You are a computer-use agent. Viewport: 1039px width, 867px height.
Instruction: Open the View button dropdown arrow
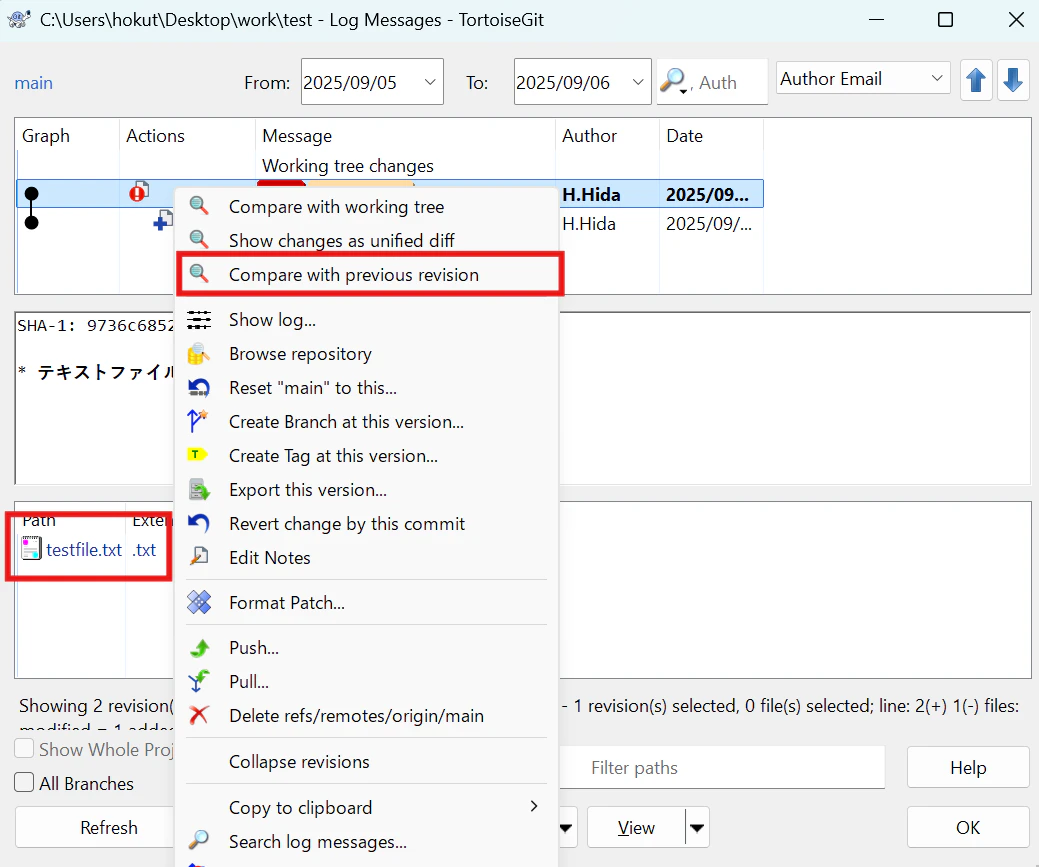pos(697,827)
